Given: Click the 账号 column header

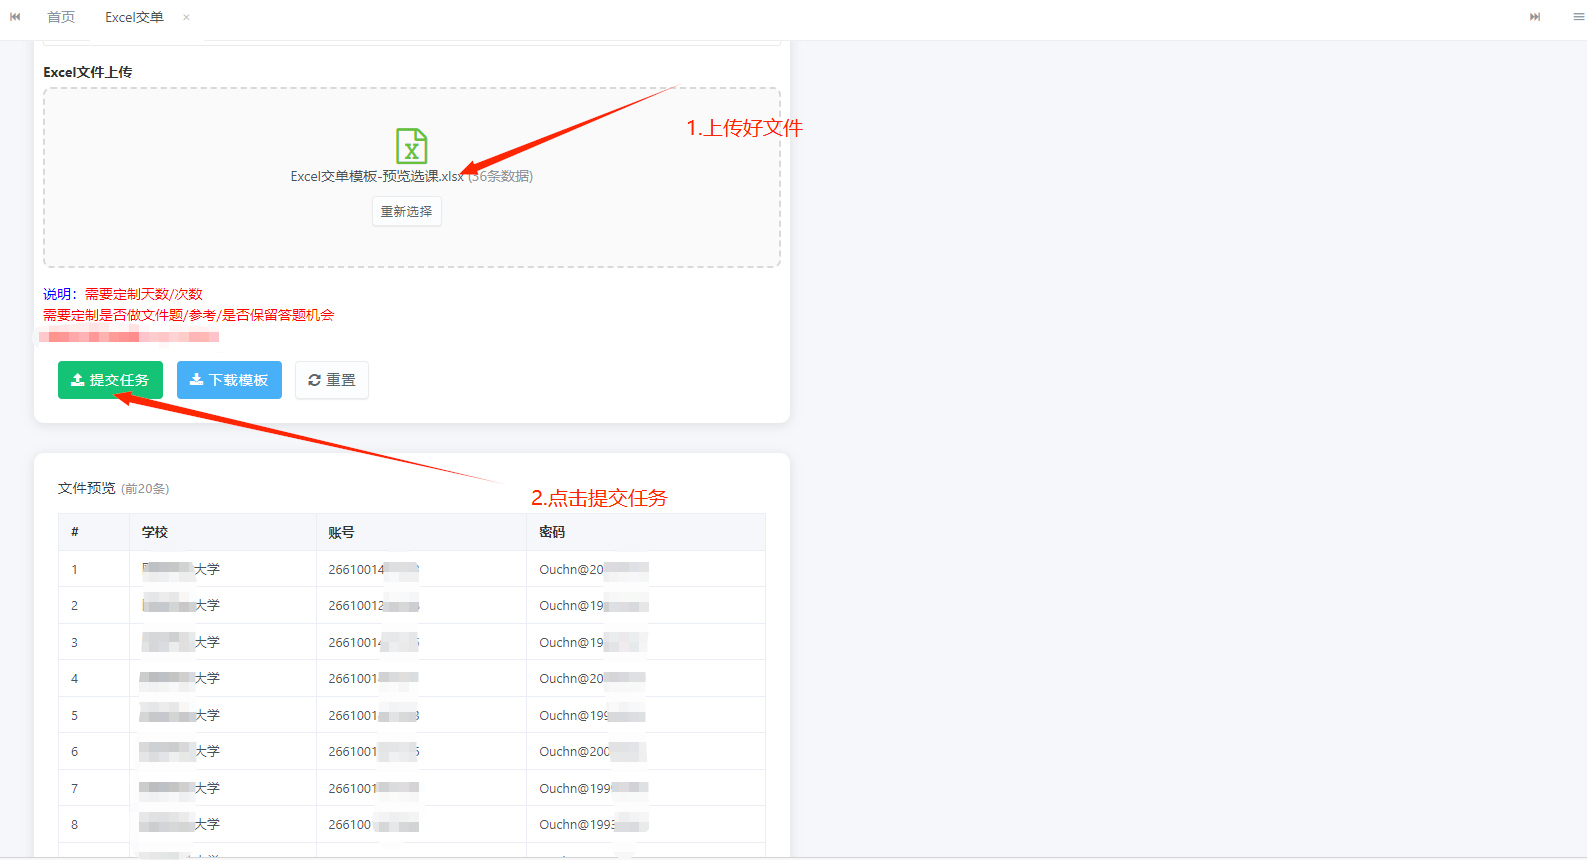Looking at the screenshot, I should tap(421, 532).
